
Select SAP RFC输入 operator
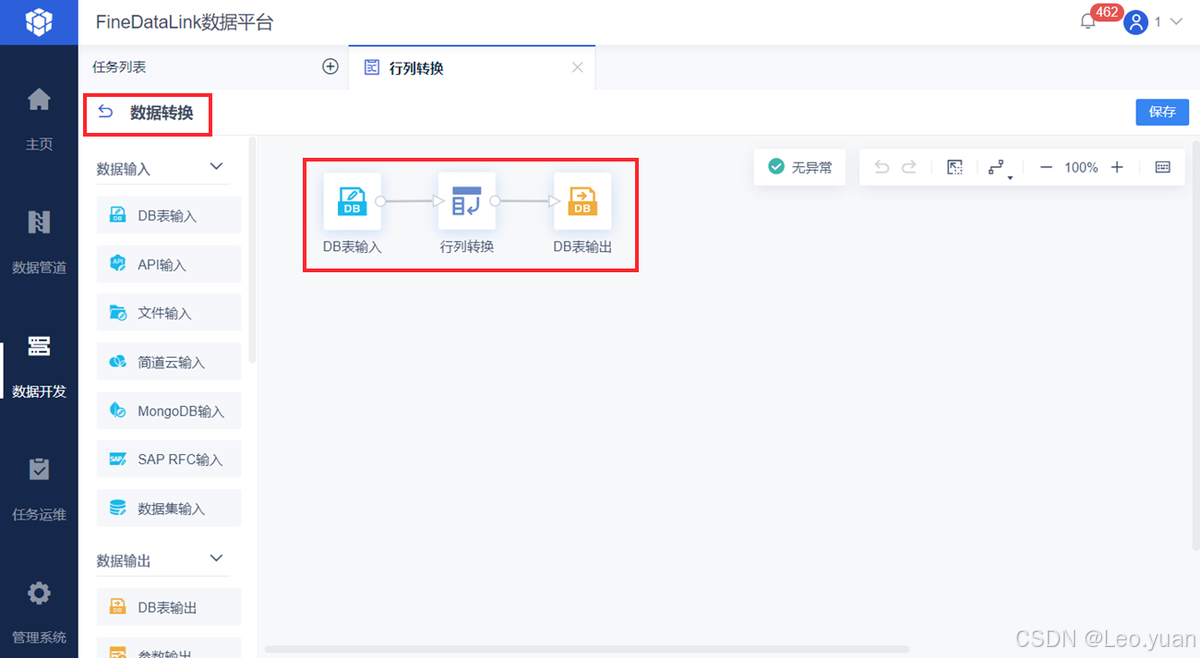tap(169, 460)
